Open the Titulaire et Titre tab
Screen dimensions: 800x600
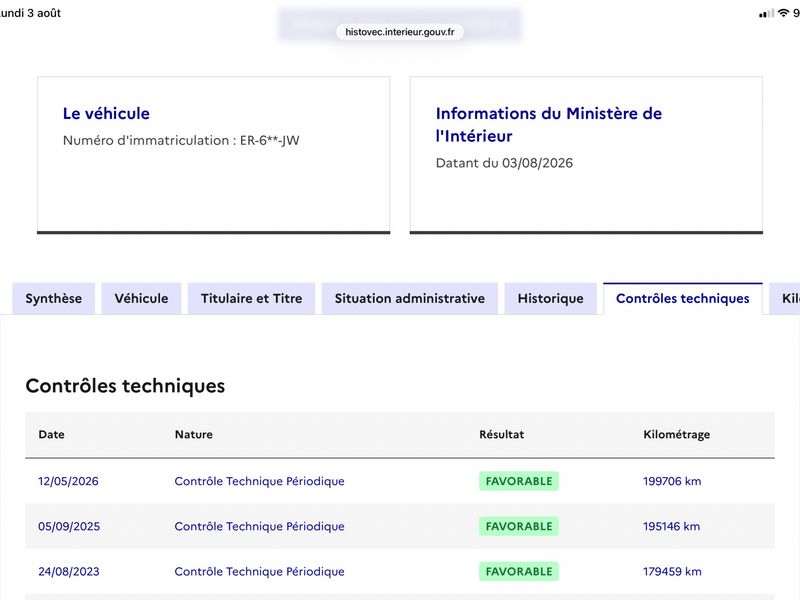(252, 298)
